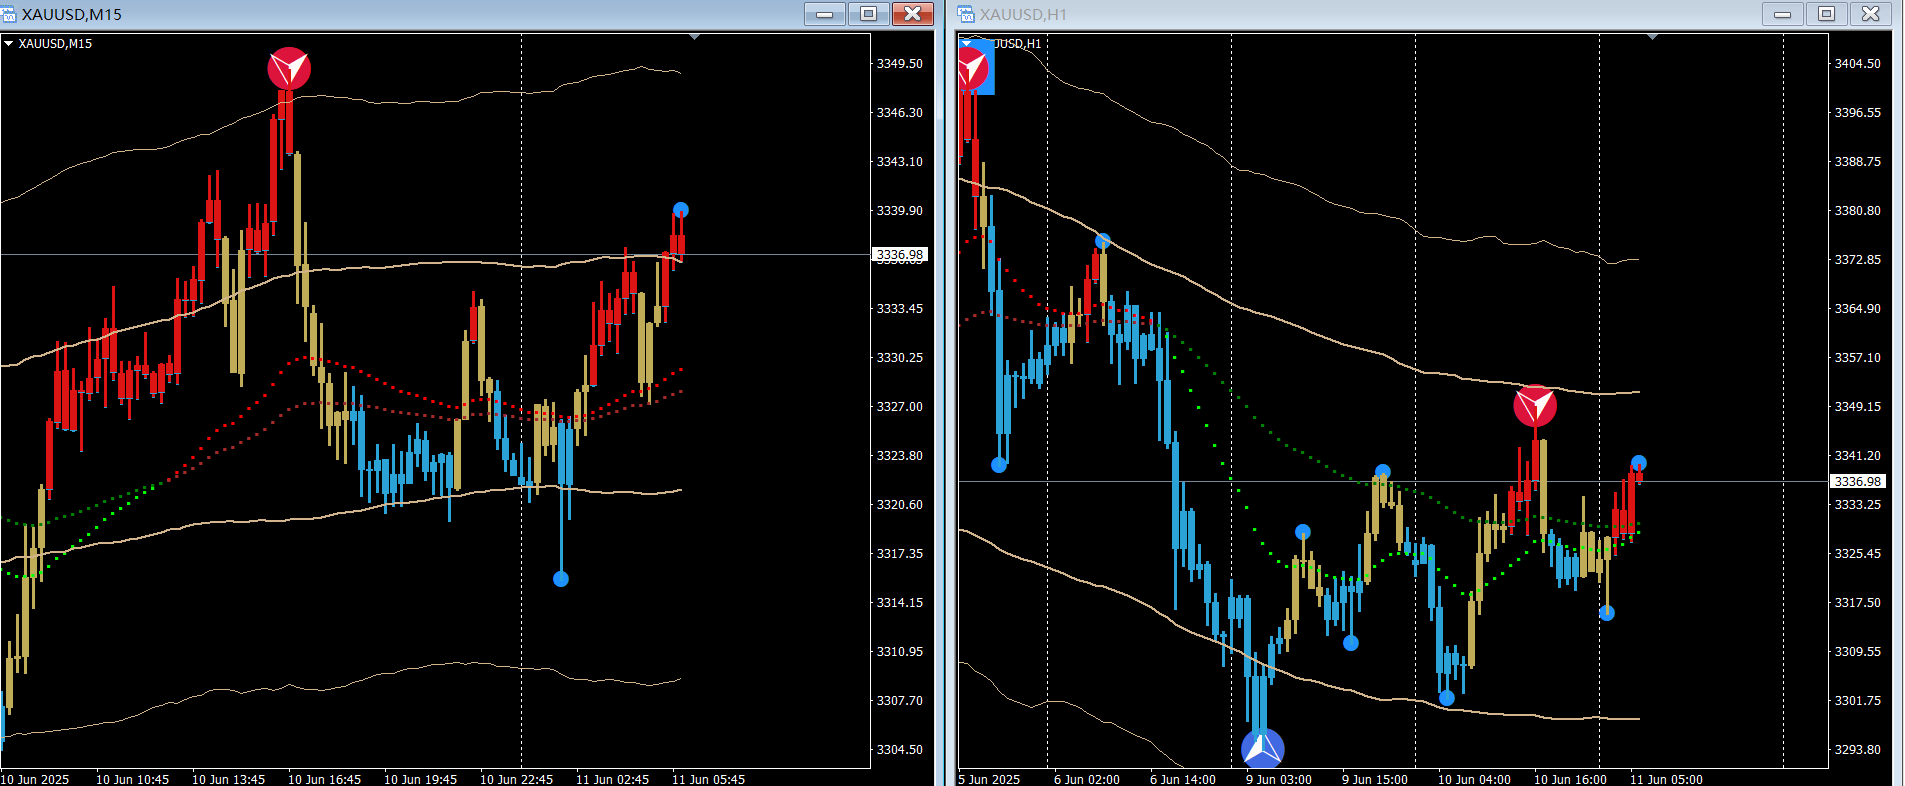Click the 3339.90 price label
Screen dimensions: 1905x786
[x=900, y=210]
